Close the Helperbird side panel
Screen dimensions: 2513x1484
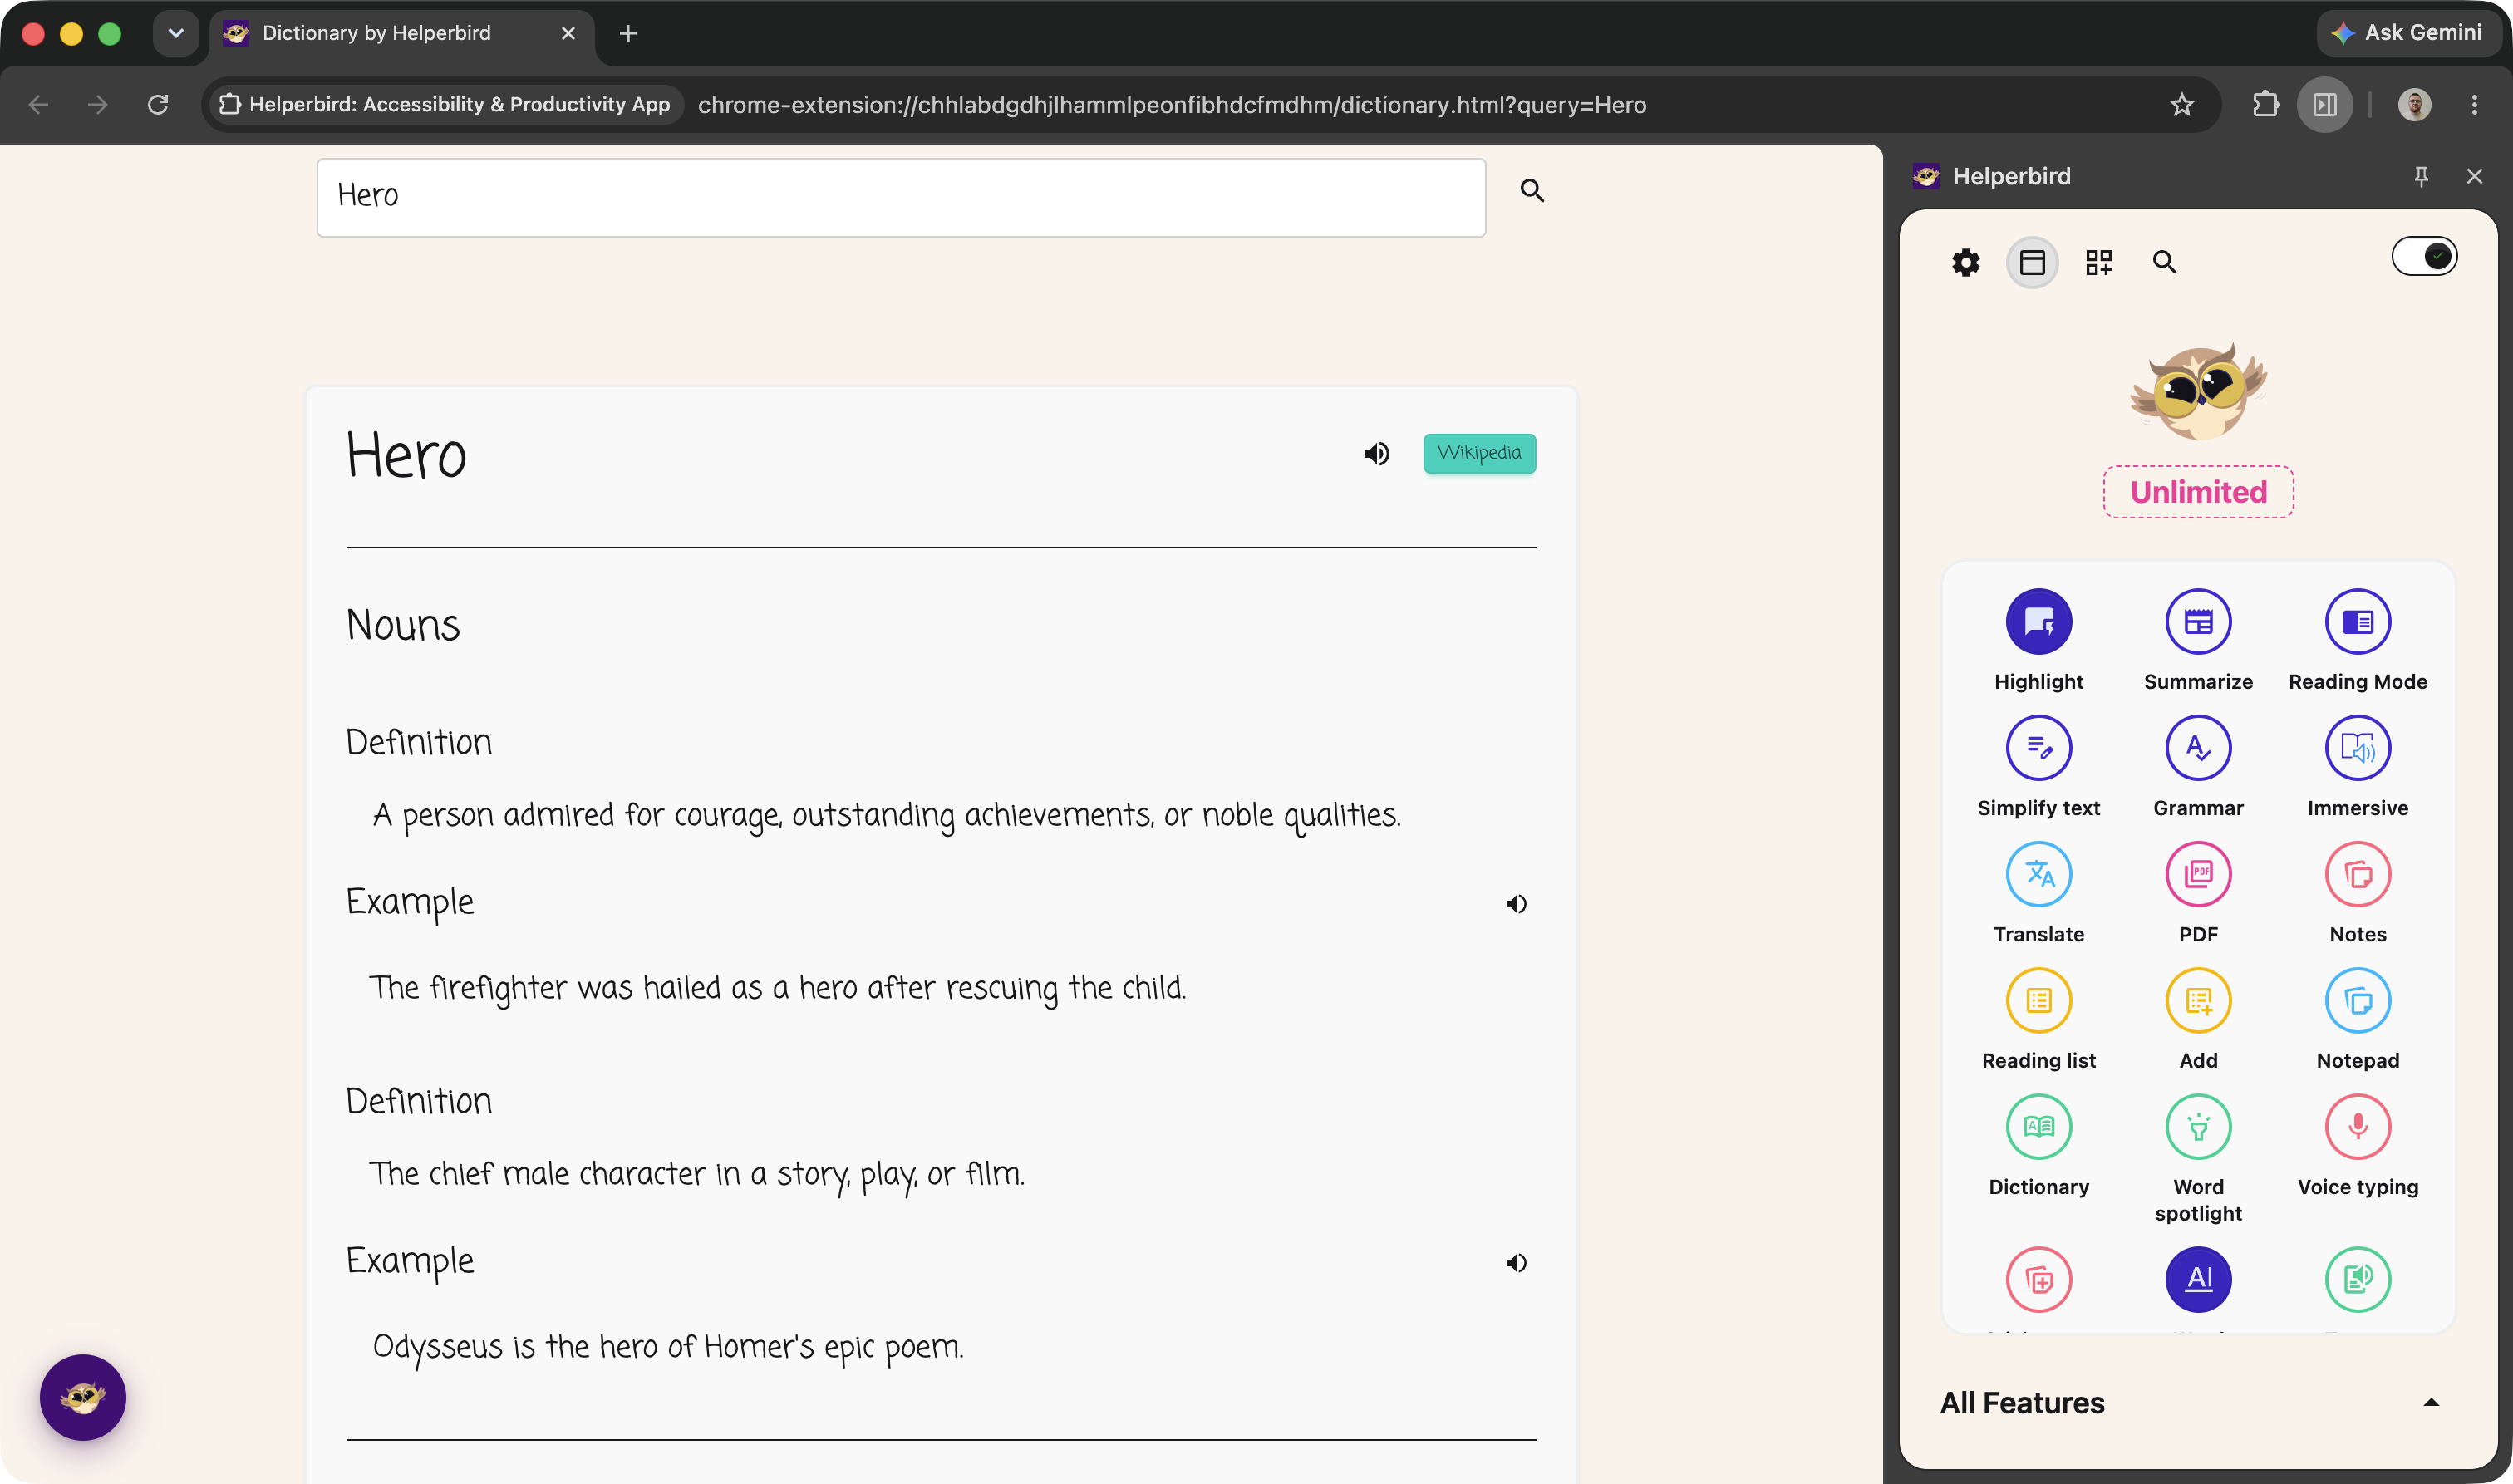(2474, 177)
